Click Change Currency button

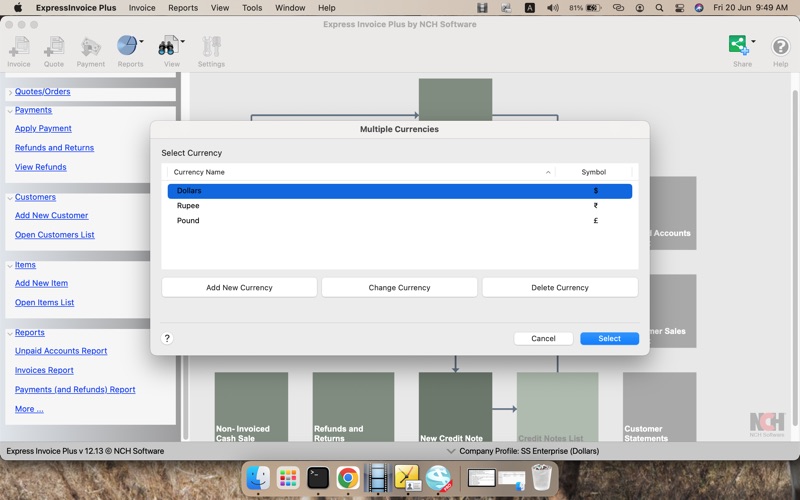click(399, 288)
